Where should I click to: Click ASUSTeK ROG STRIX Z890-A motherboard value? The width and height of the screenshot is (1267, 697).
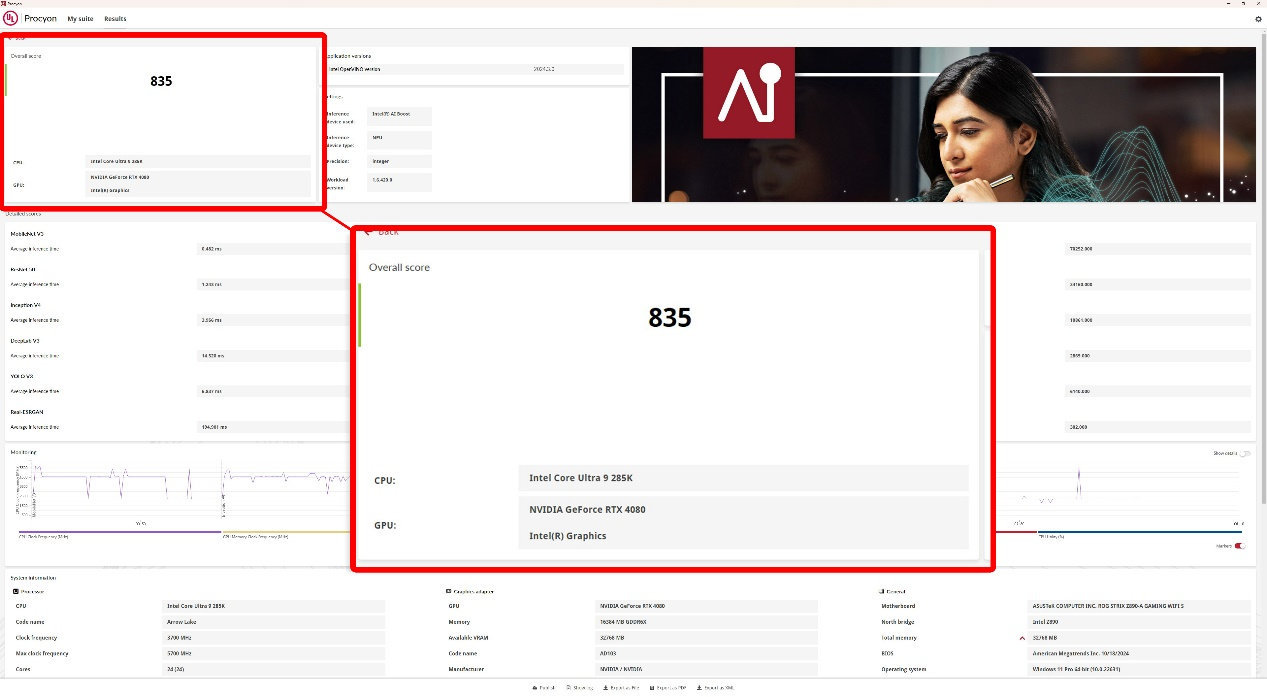[1140, 606]
